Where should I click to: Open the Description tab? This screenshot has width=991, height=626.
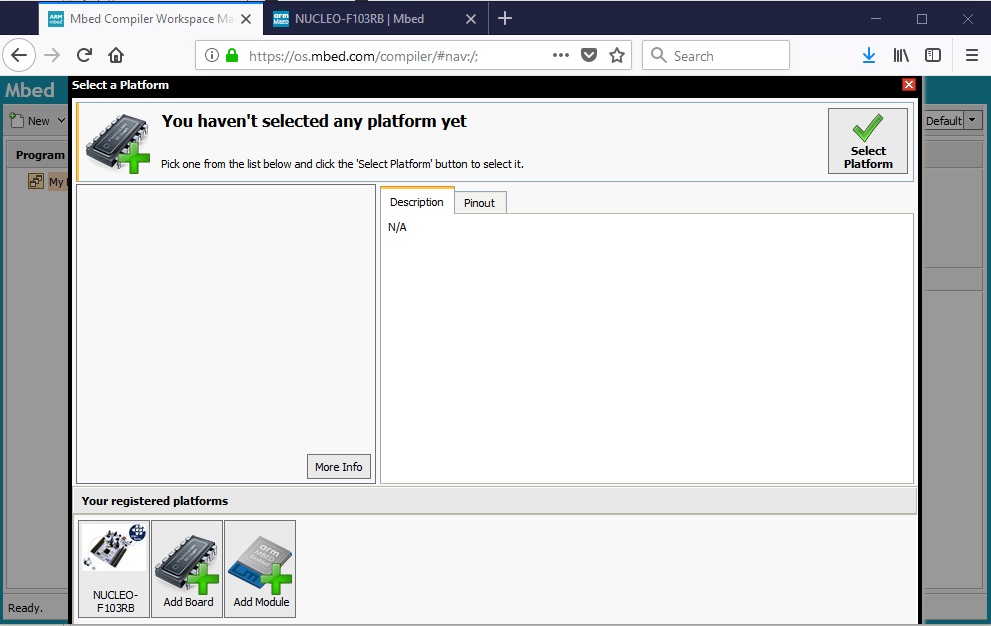[416, 202]
